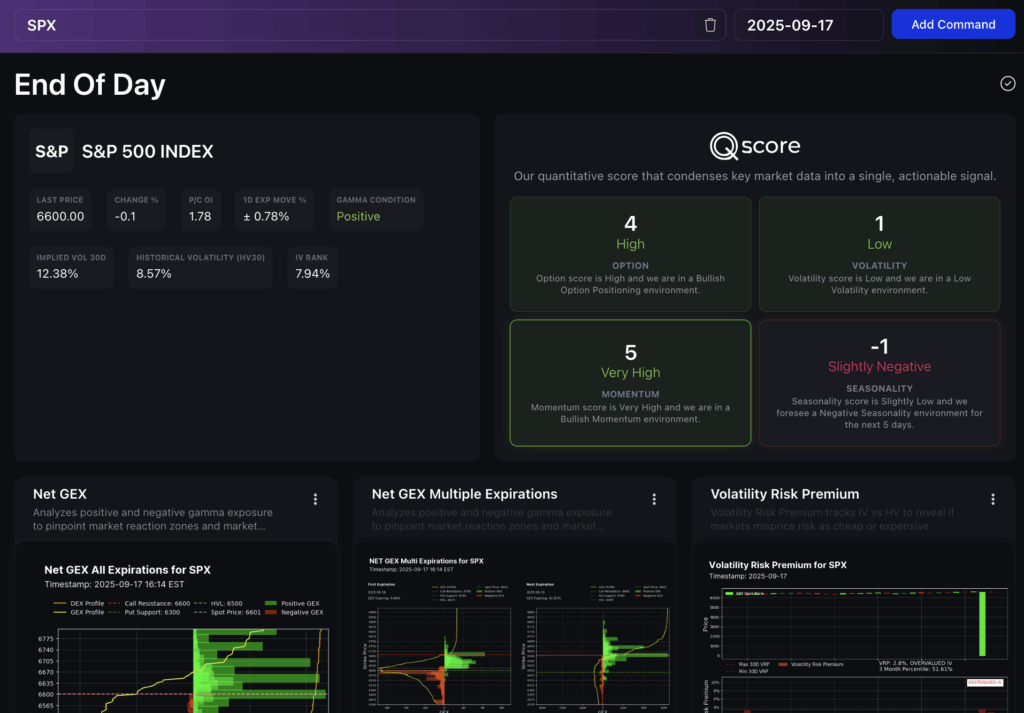Click the Last Price 6600.00 value
The height and width of the screenshot is (713, 1024).
click(x=60, y=216)
